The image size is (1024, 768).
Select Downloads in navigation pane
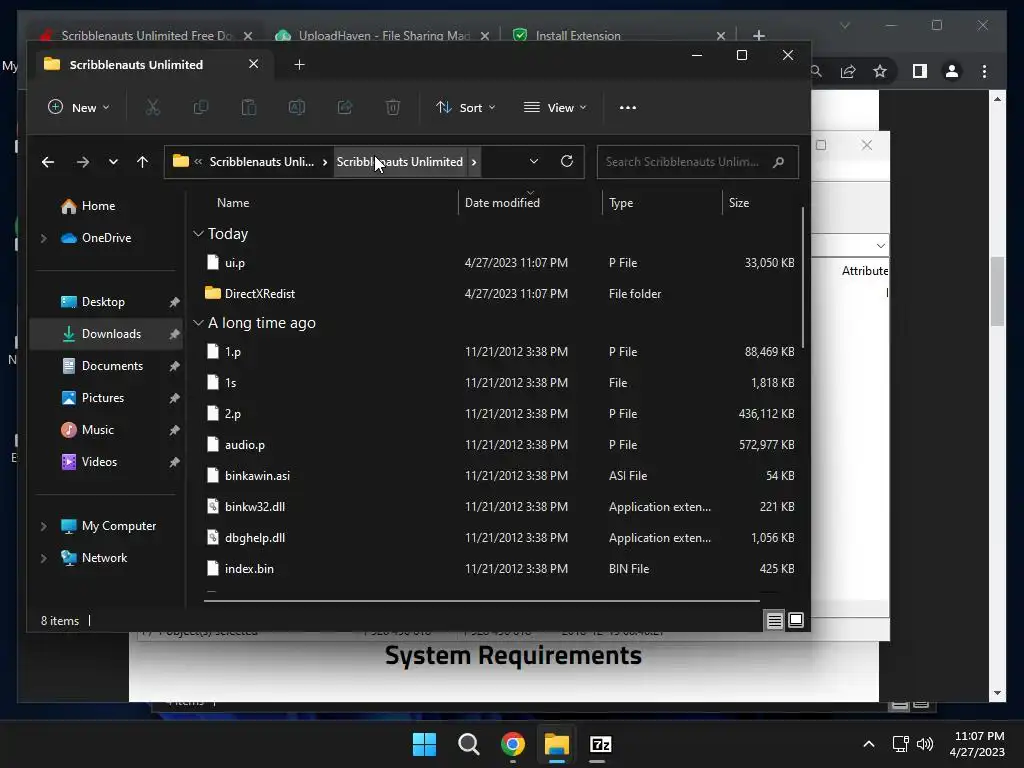pyautogui.click(x=108, y=334)
